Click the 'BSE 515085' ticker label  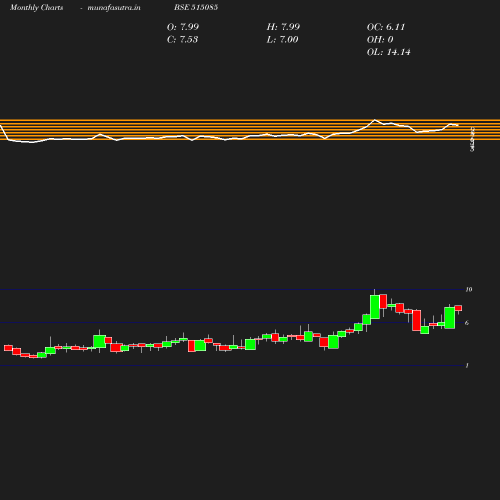(196, 7)
